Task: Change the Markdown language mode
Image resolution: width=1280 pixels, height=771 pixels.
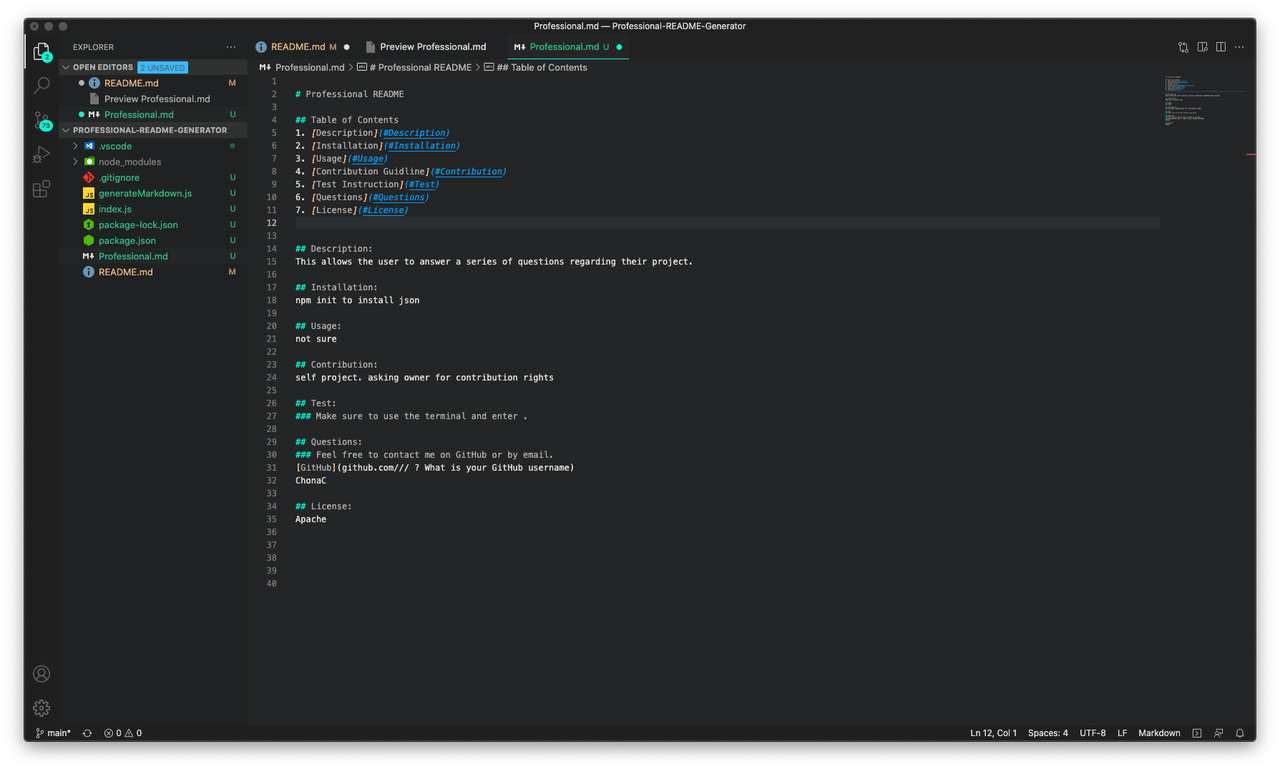Action: 1158,732
